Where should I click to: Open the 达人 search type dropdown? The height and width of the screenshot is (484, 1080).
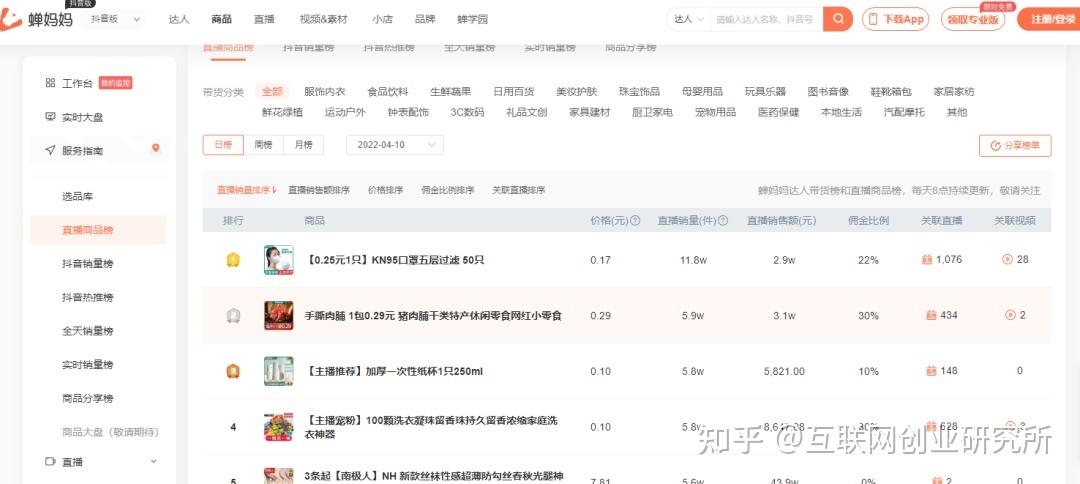pos(689,19)
